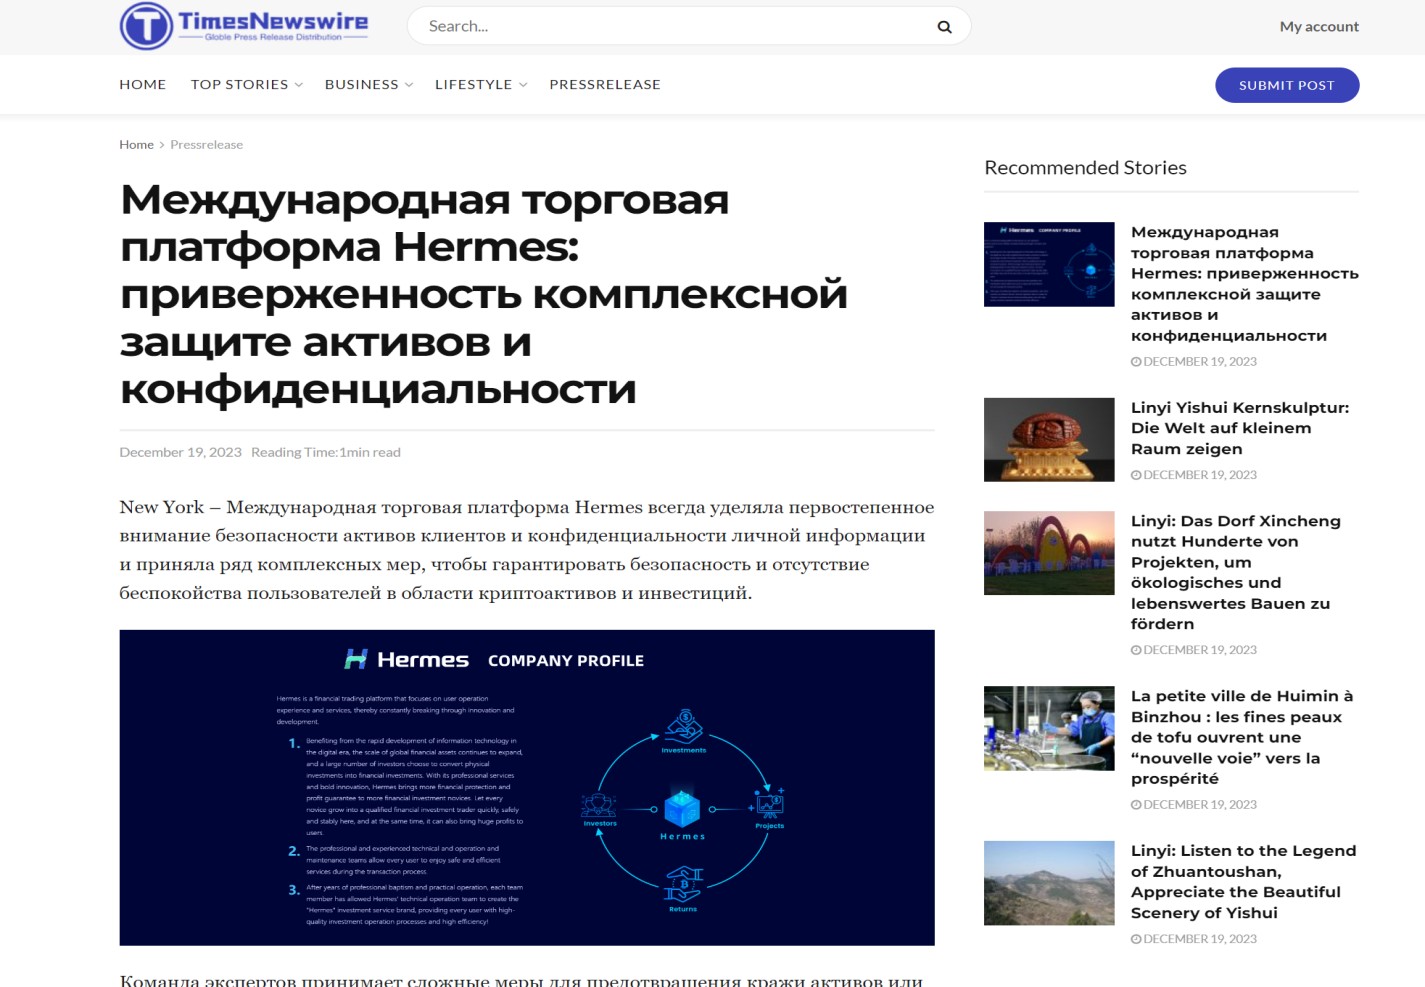Screen dimensions: 1425x987
Task: Click the clock icon under the Dorf Xincheng story
Action: click(x=1136, y=650)
